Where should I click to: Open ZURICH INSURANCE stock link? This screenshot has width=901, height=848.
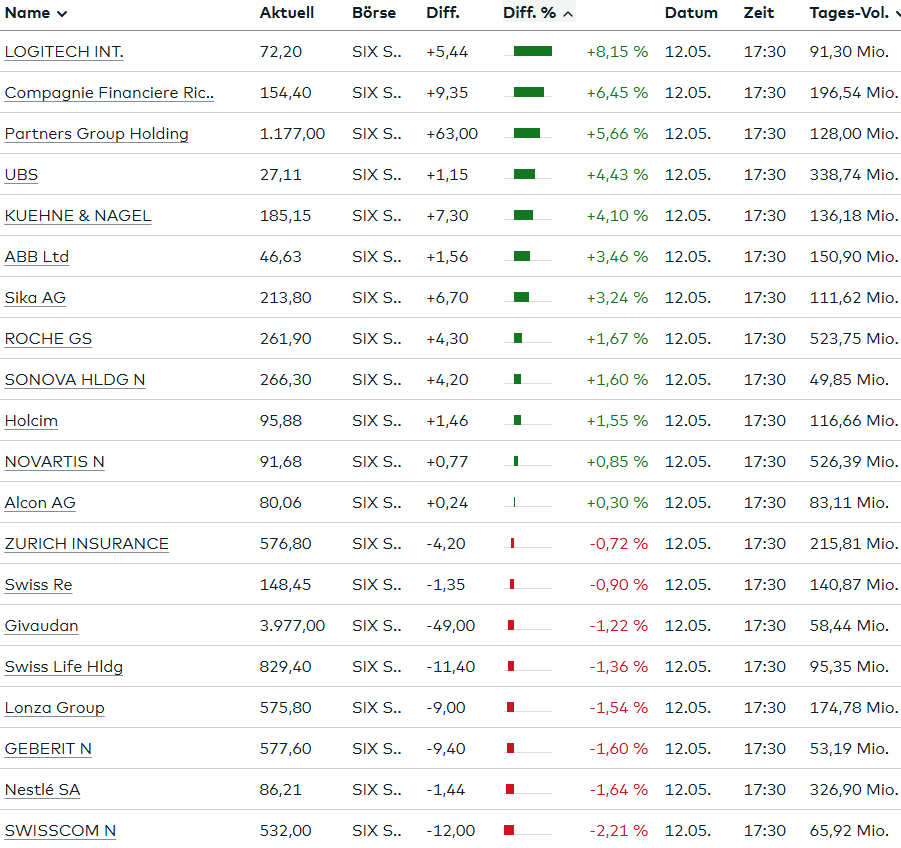(x=87, y=544)
